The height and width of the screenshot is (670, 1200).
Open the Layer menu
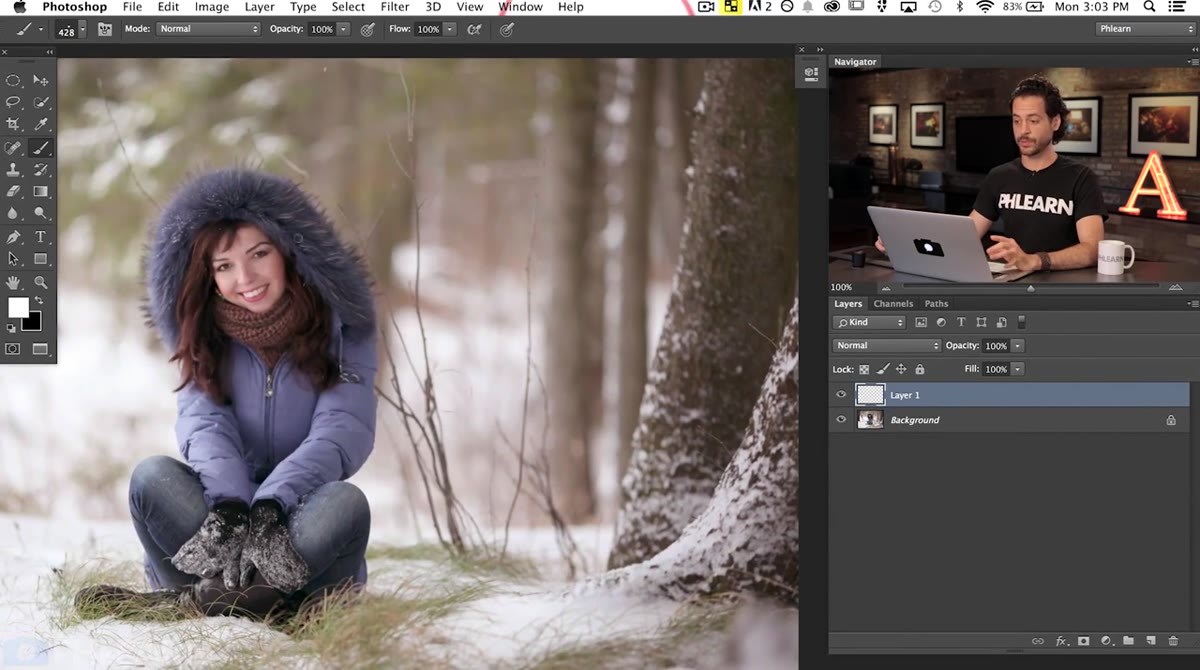tap(259, 7)
